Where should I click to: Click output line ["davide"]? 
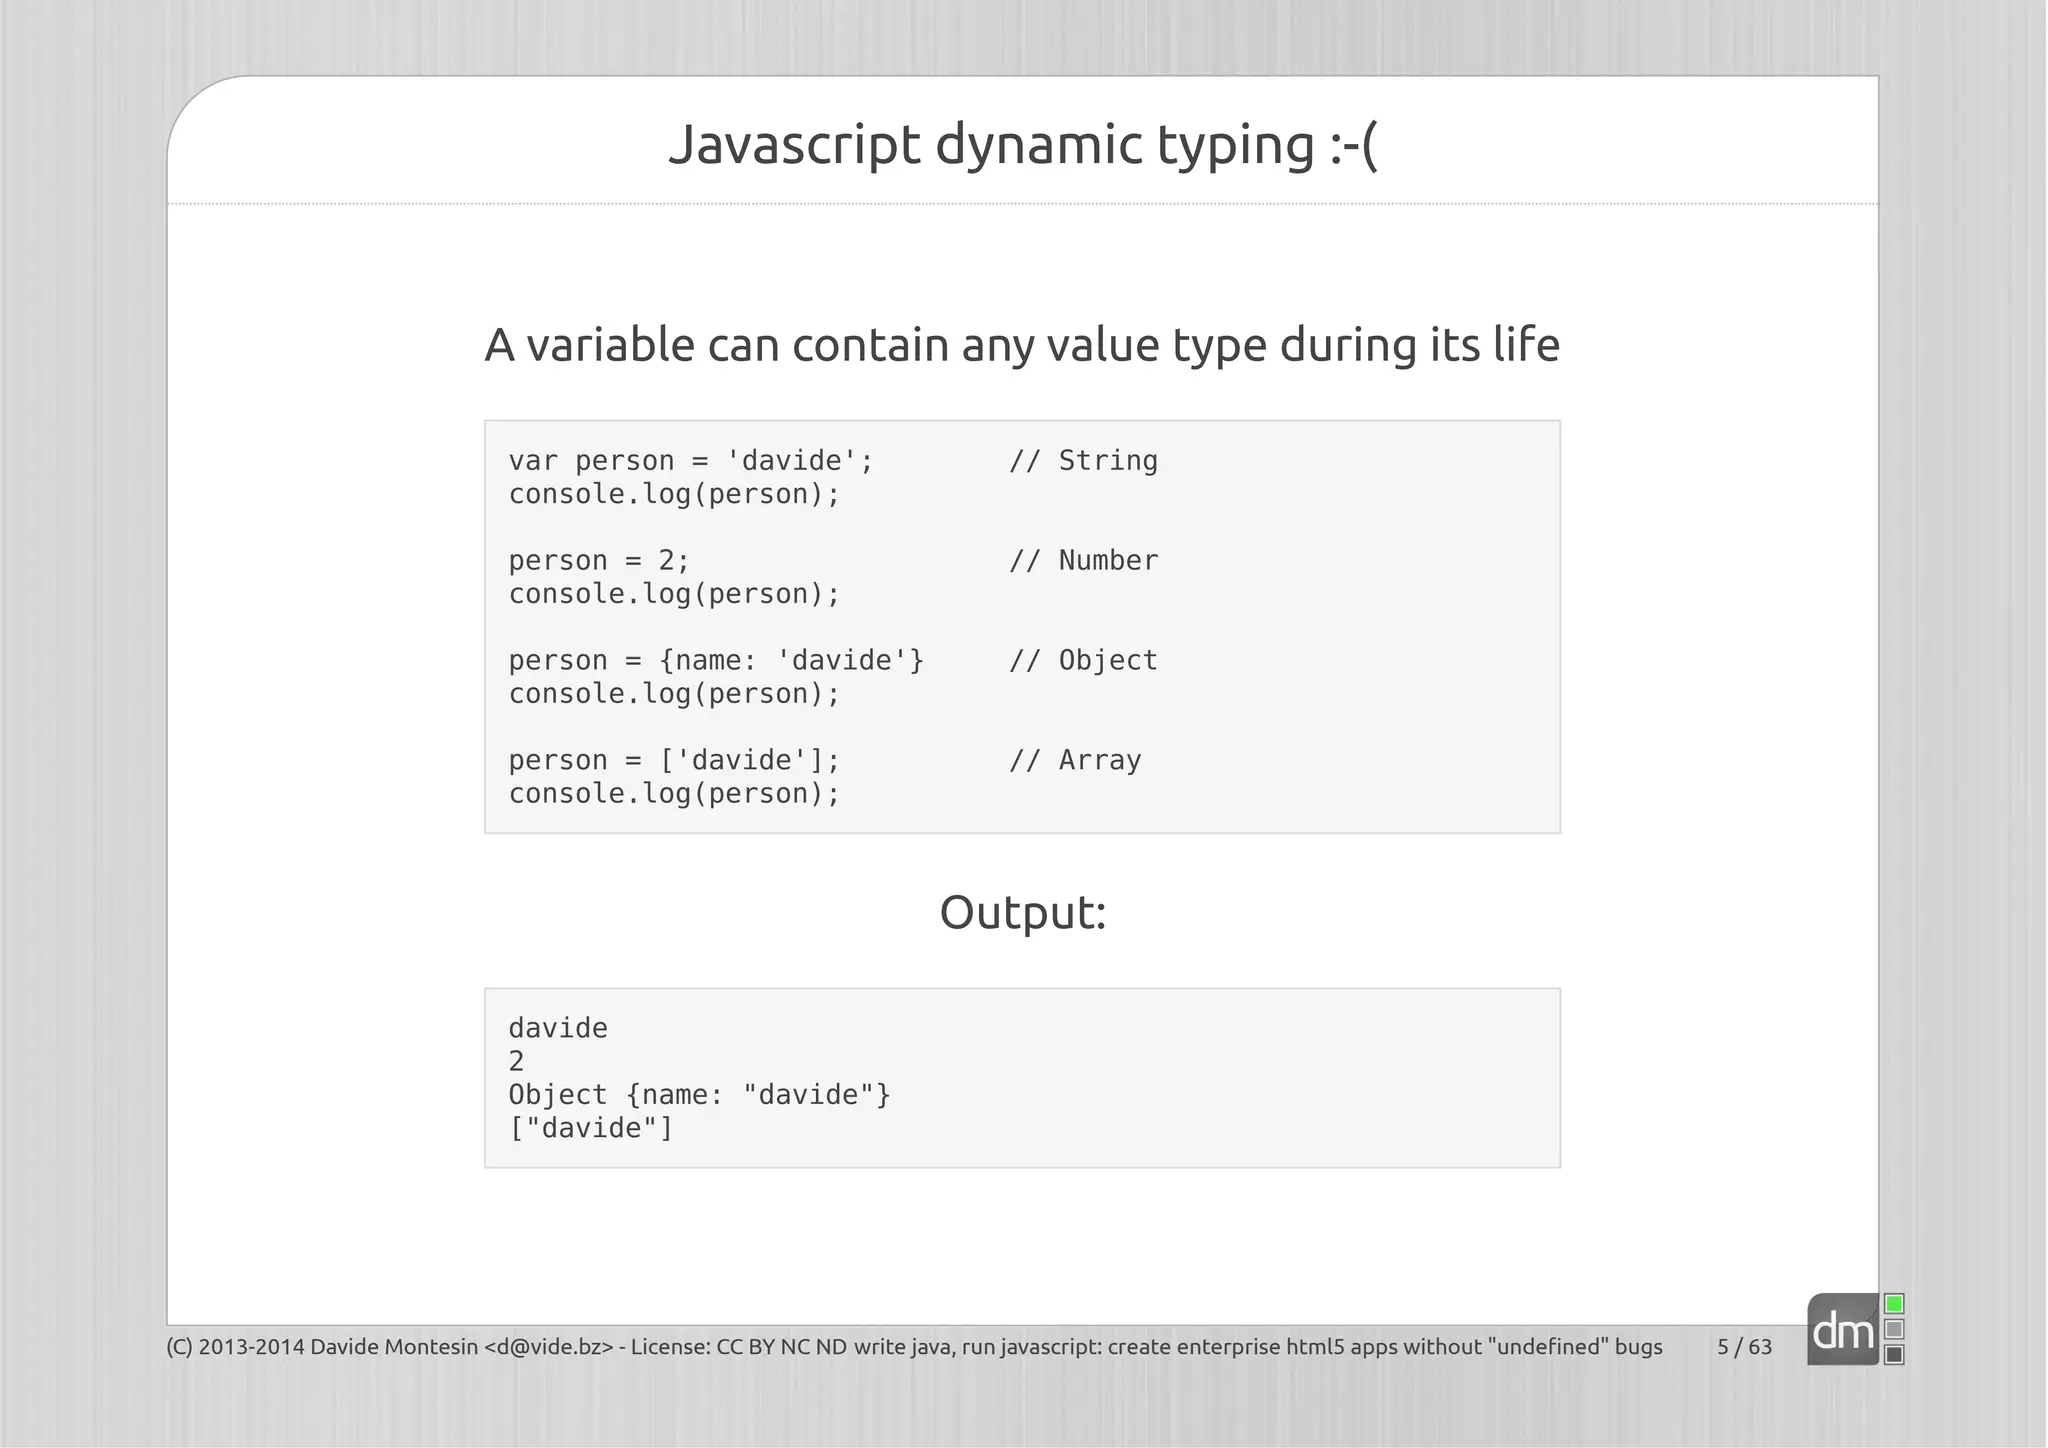(591, 1129)
